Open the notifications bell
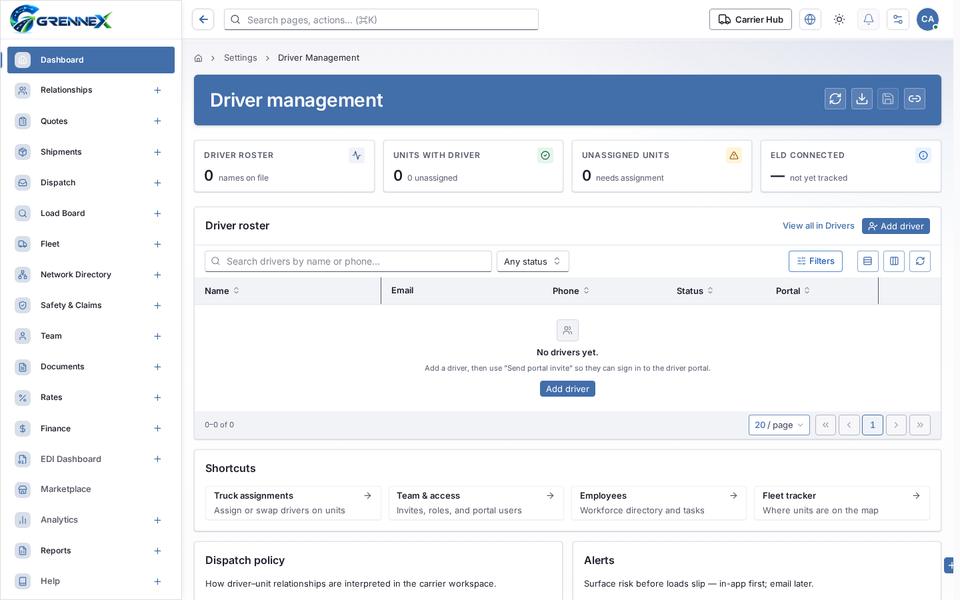Image resolution: width=960 pixels, height=600 pixels. pos(868,20)
